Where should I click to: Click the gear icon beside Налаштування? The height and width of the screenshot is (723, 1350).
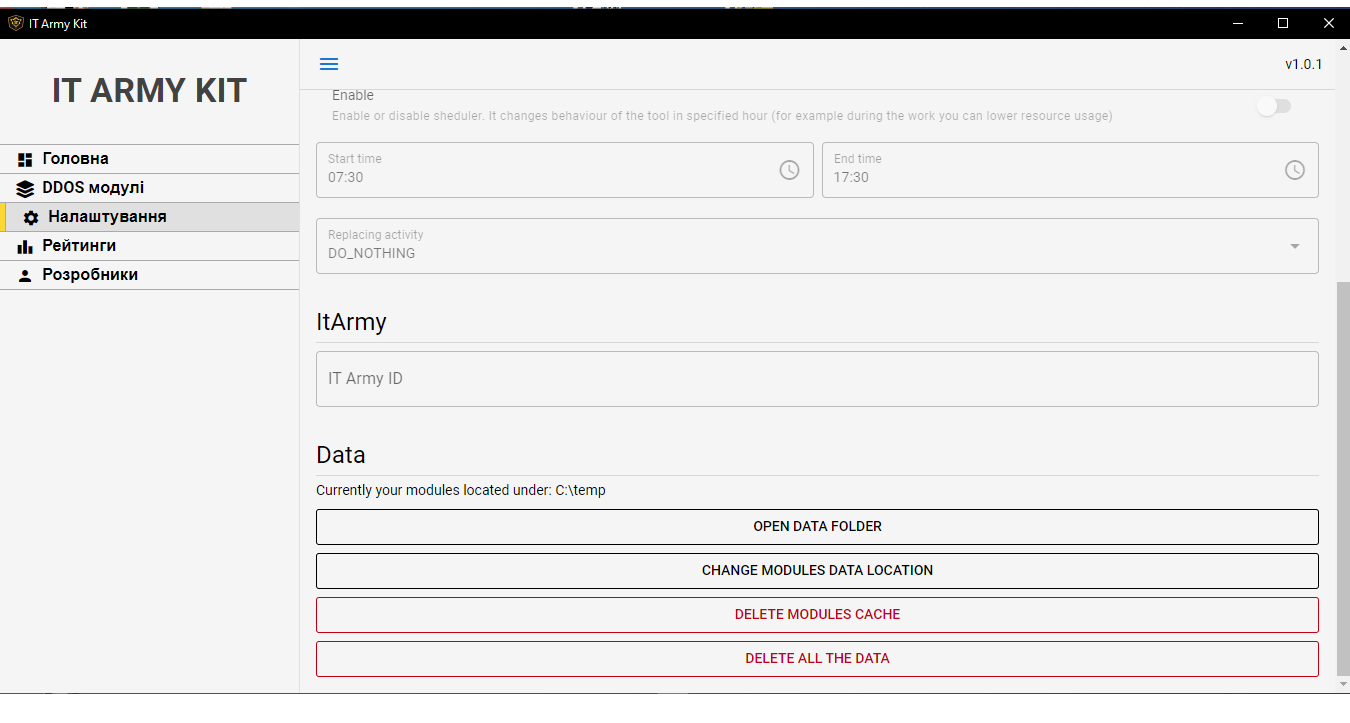coord(31,218)
